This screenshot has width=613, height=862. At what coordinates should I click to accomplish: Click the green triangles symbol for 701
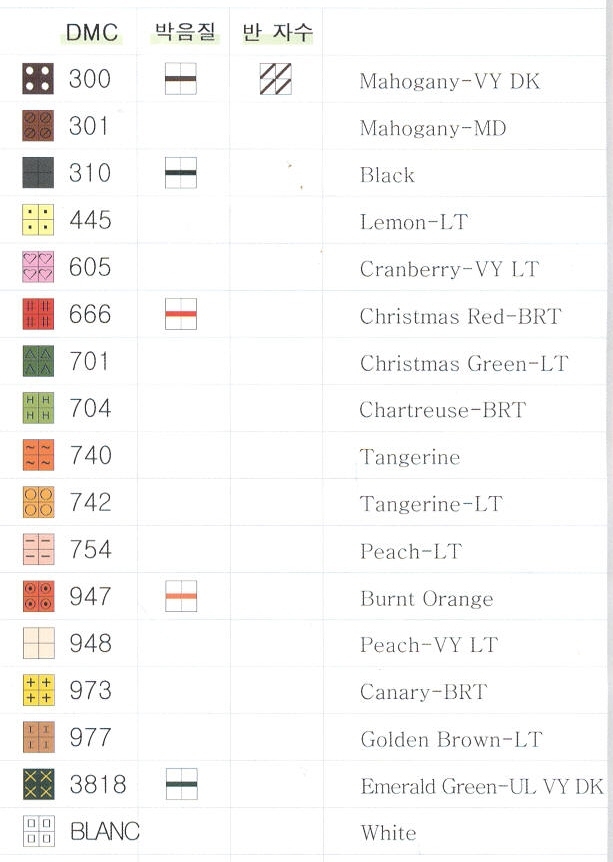38,361
